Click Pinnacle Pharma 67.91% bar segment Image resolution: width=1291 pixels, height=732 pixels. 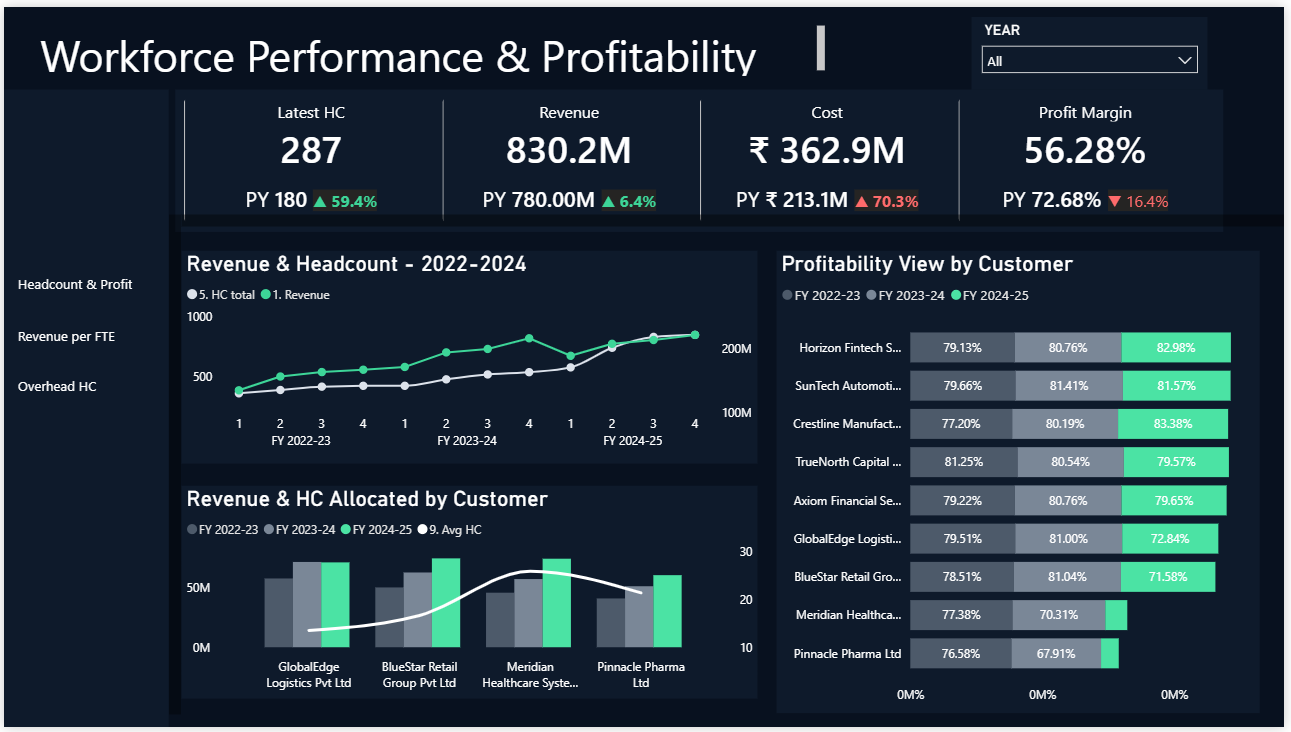pyautogui.click(x=1056, y=653)
